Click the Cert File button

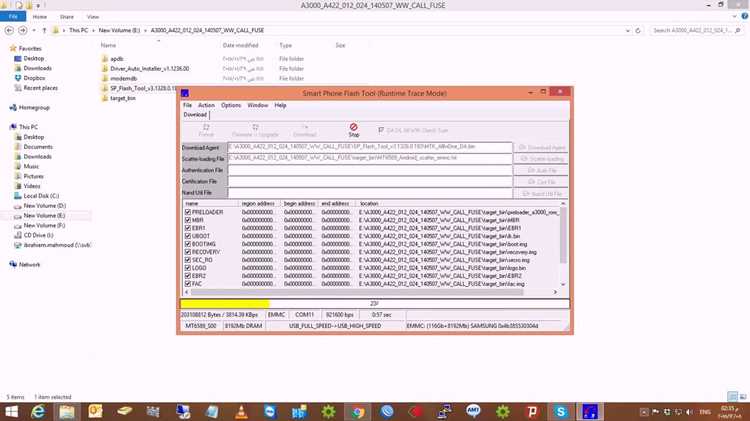(x=541, y=182)
